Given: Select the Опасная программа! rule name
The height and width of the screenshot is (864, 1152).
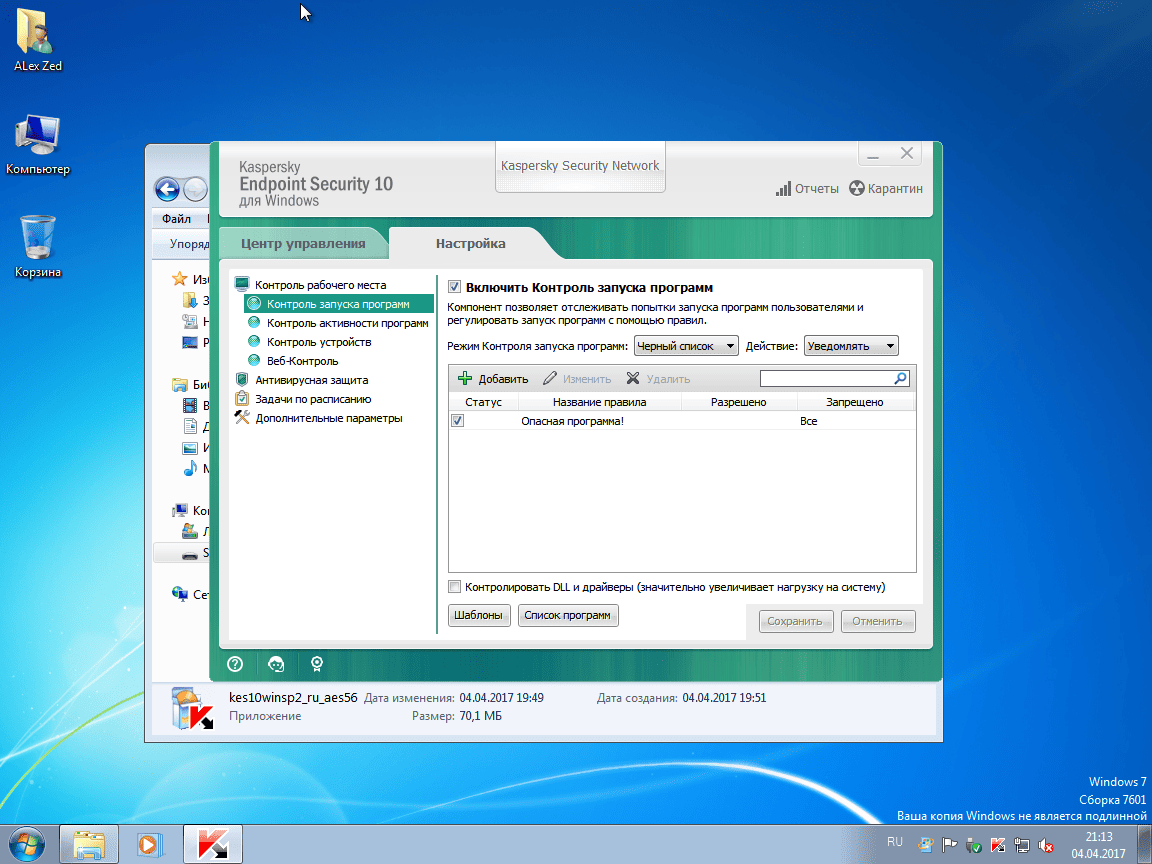Looking at the screenshot, I should [x=572, y=422].
